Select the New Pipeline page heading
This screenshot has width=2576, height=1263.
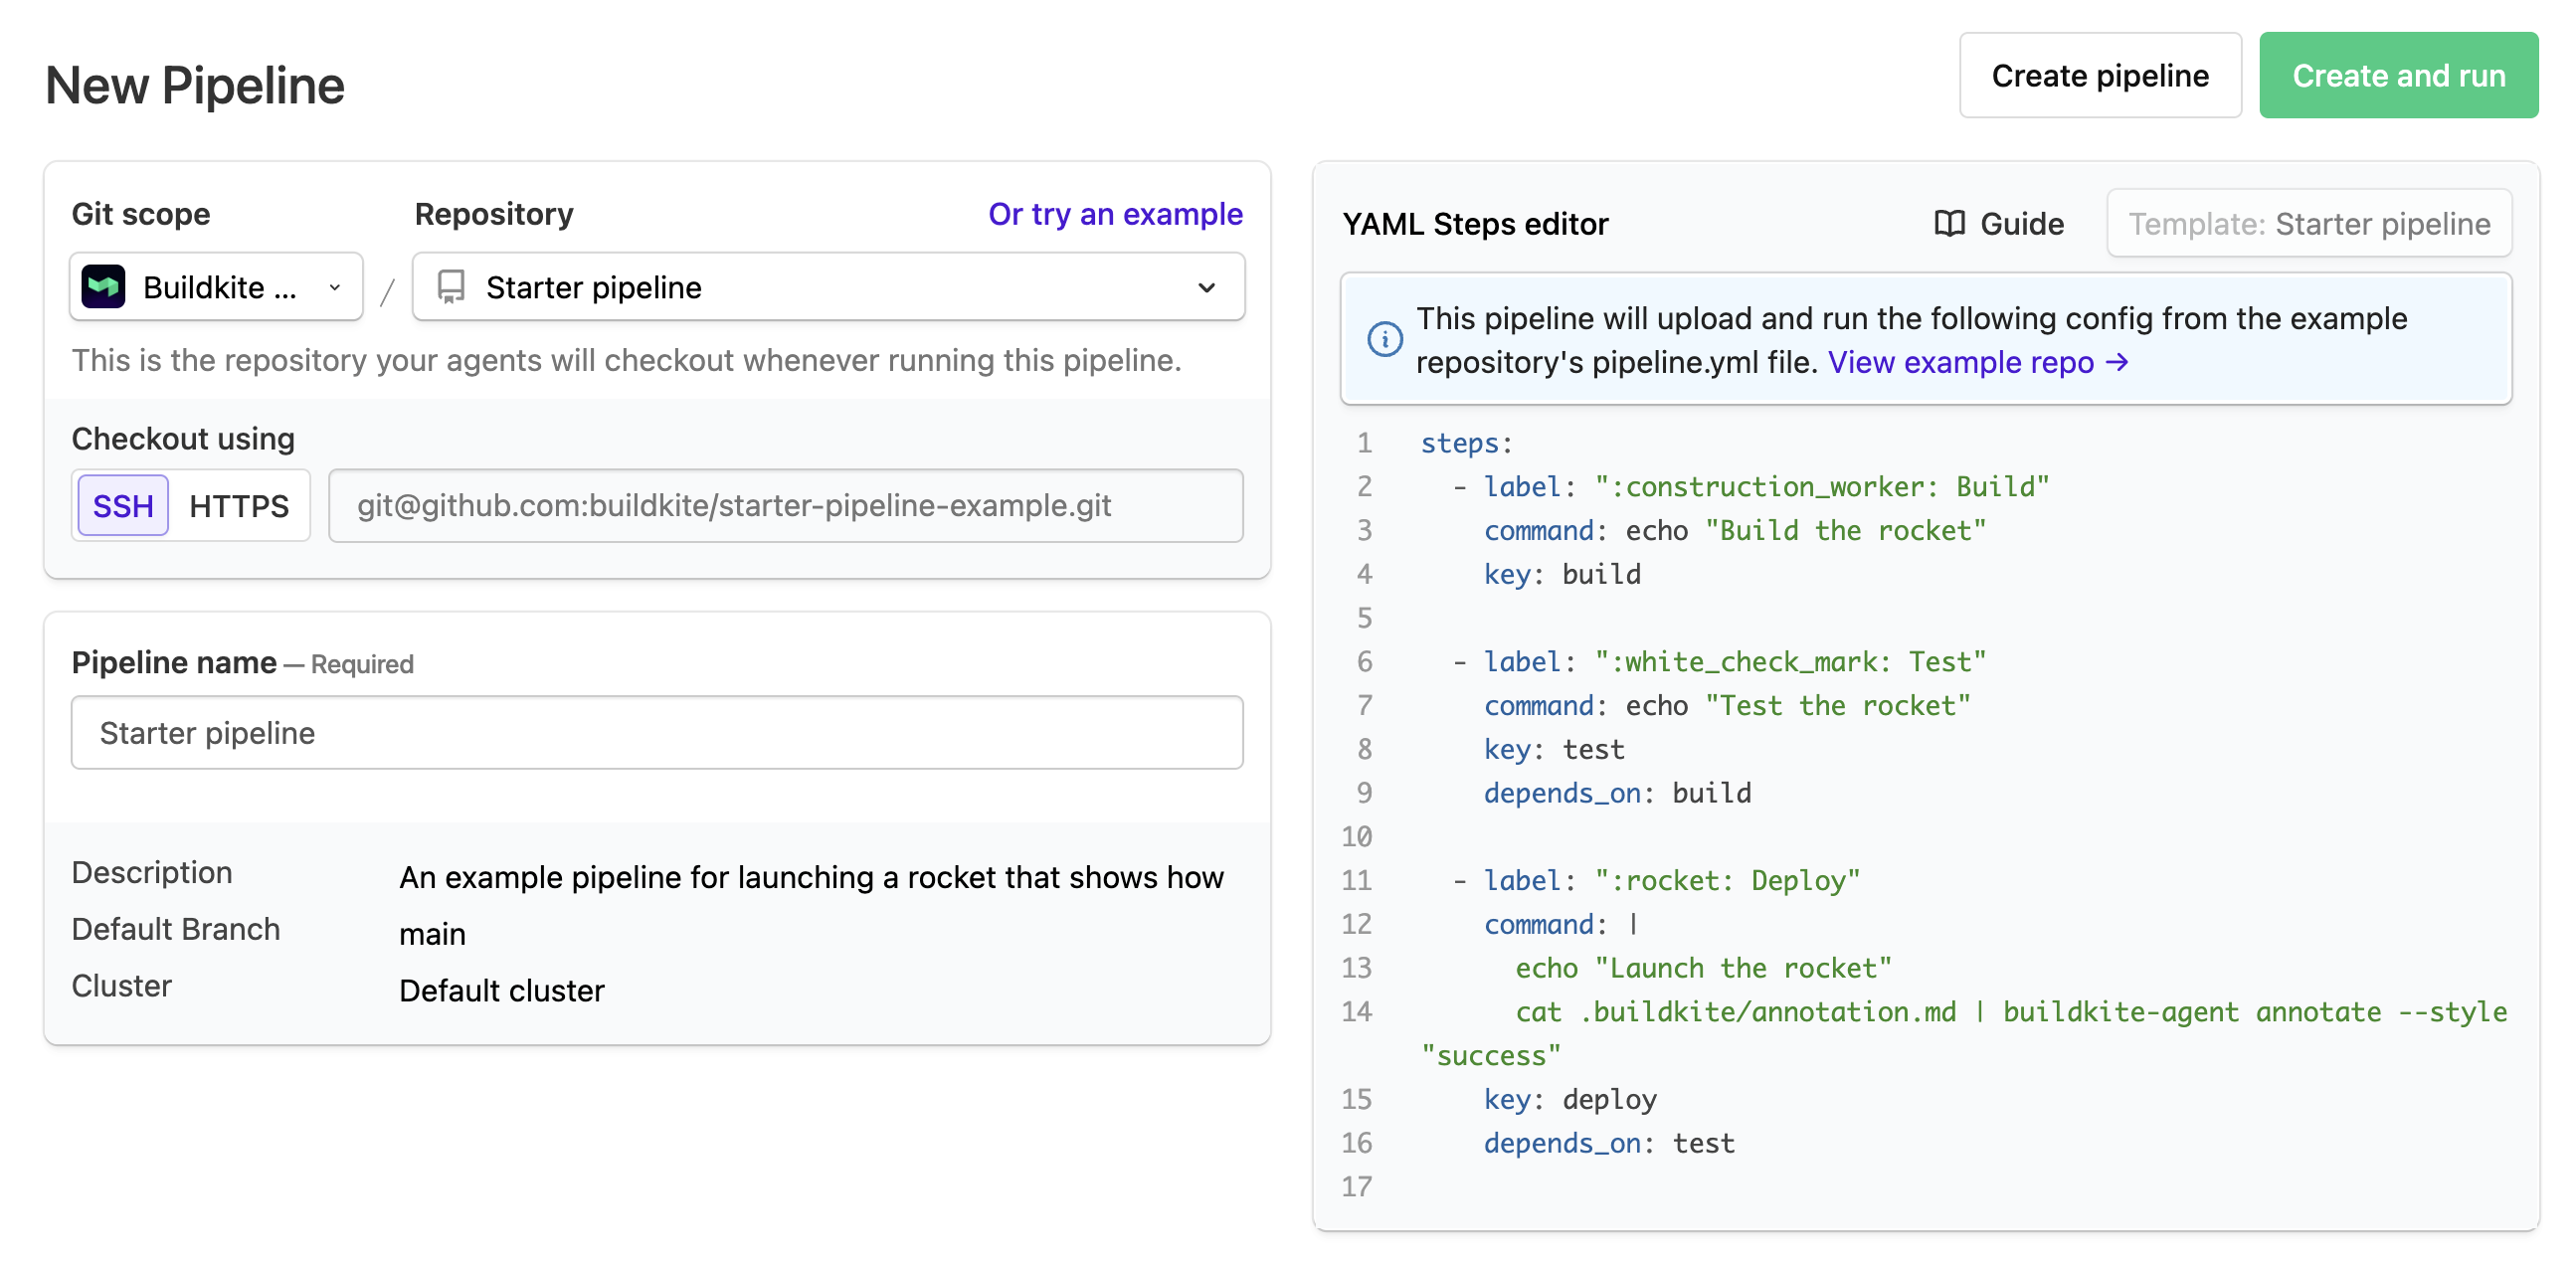coord(195,85)
